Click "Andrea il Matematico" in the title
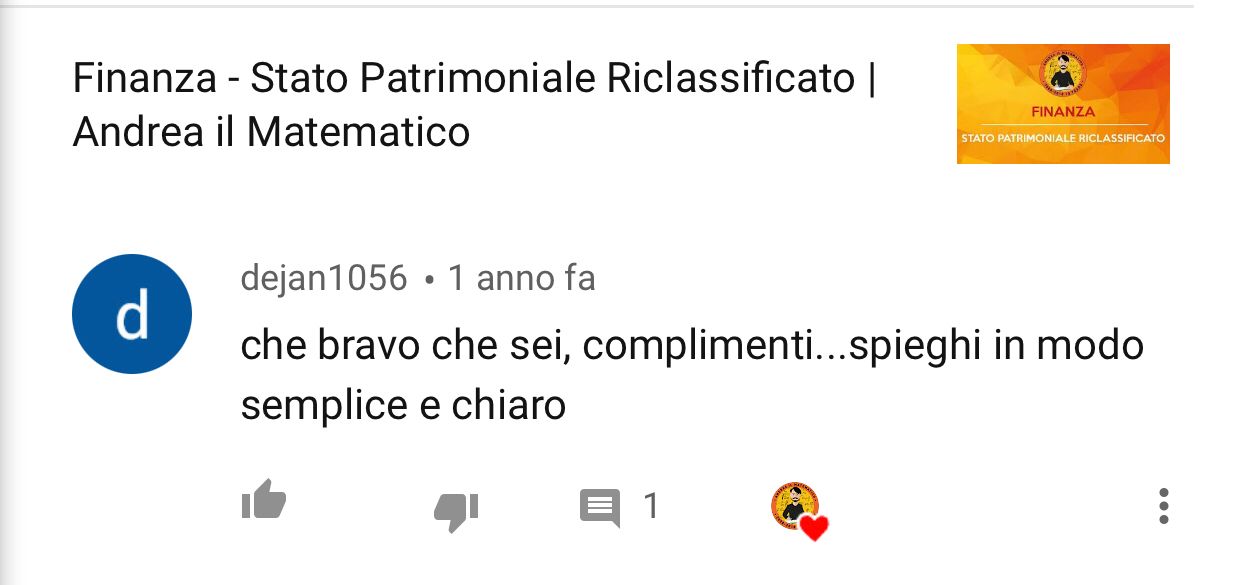1242x585 pixels. tap(272, 131)
